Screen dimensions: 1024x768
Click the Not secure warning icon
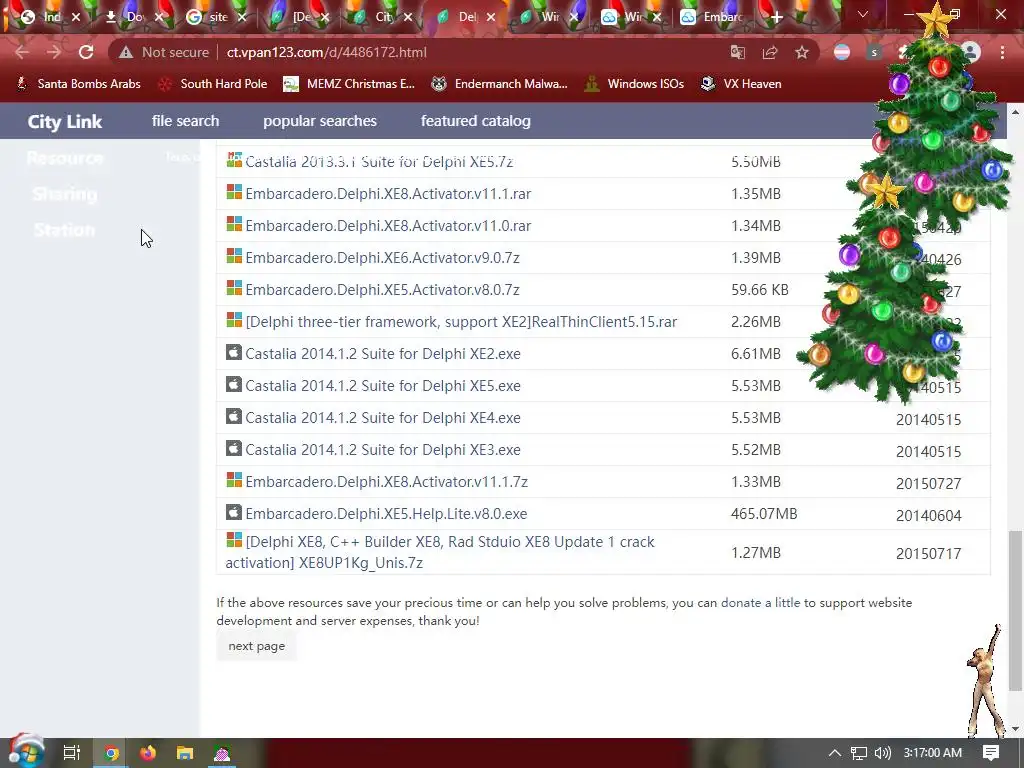pos(126,52)
